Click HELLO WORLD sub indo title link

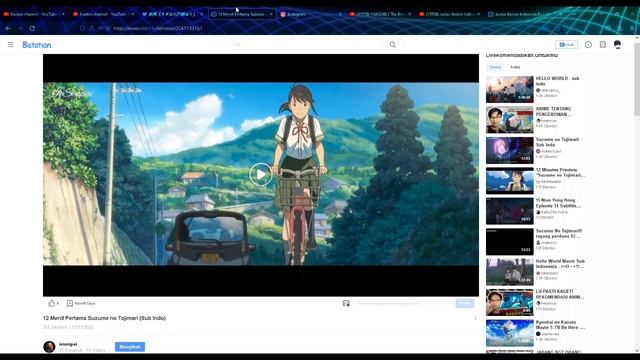[x=557, y=81]
